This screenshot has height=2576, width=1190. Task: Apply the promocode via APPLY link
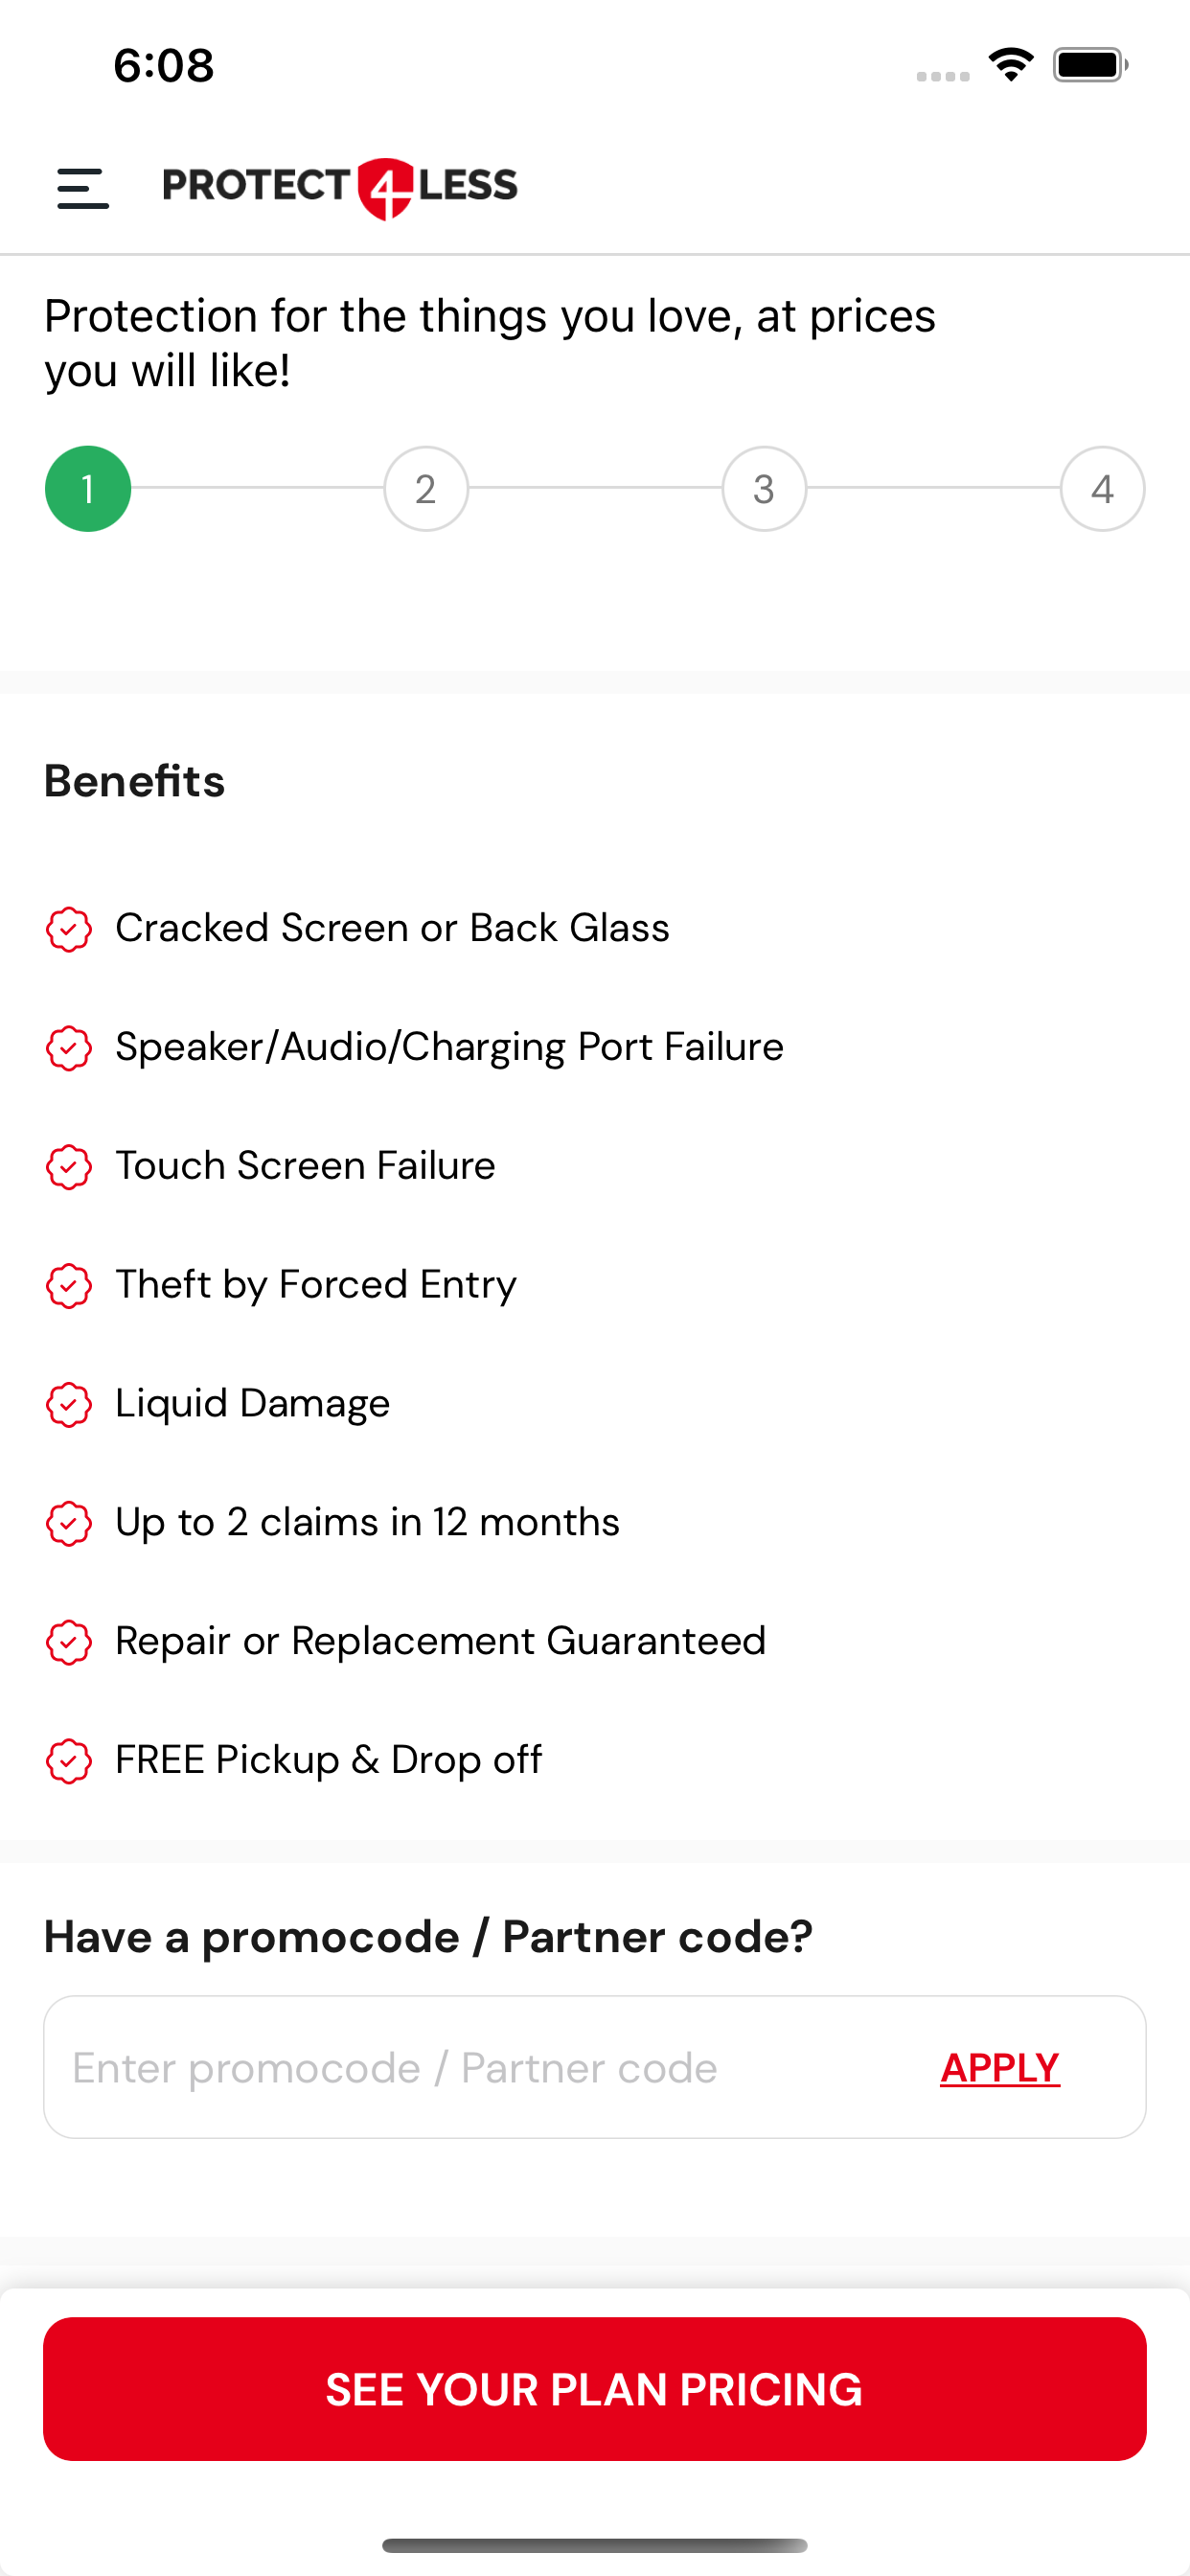click(1000, 2067)
